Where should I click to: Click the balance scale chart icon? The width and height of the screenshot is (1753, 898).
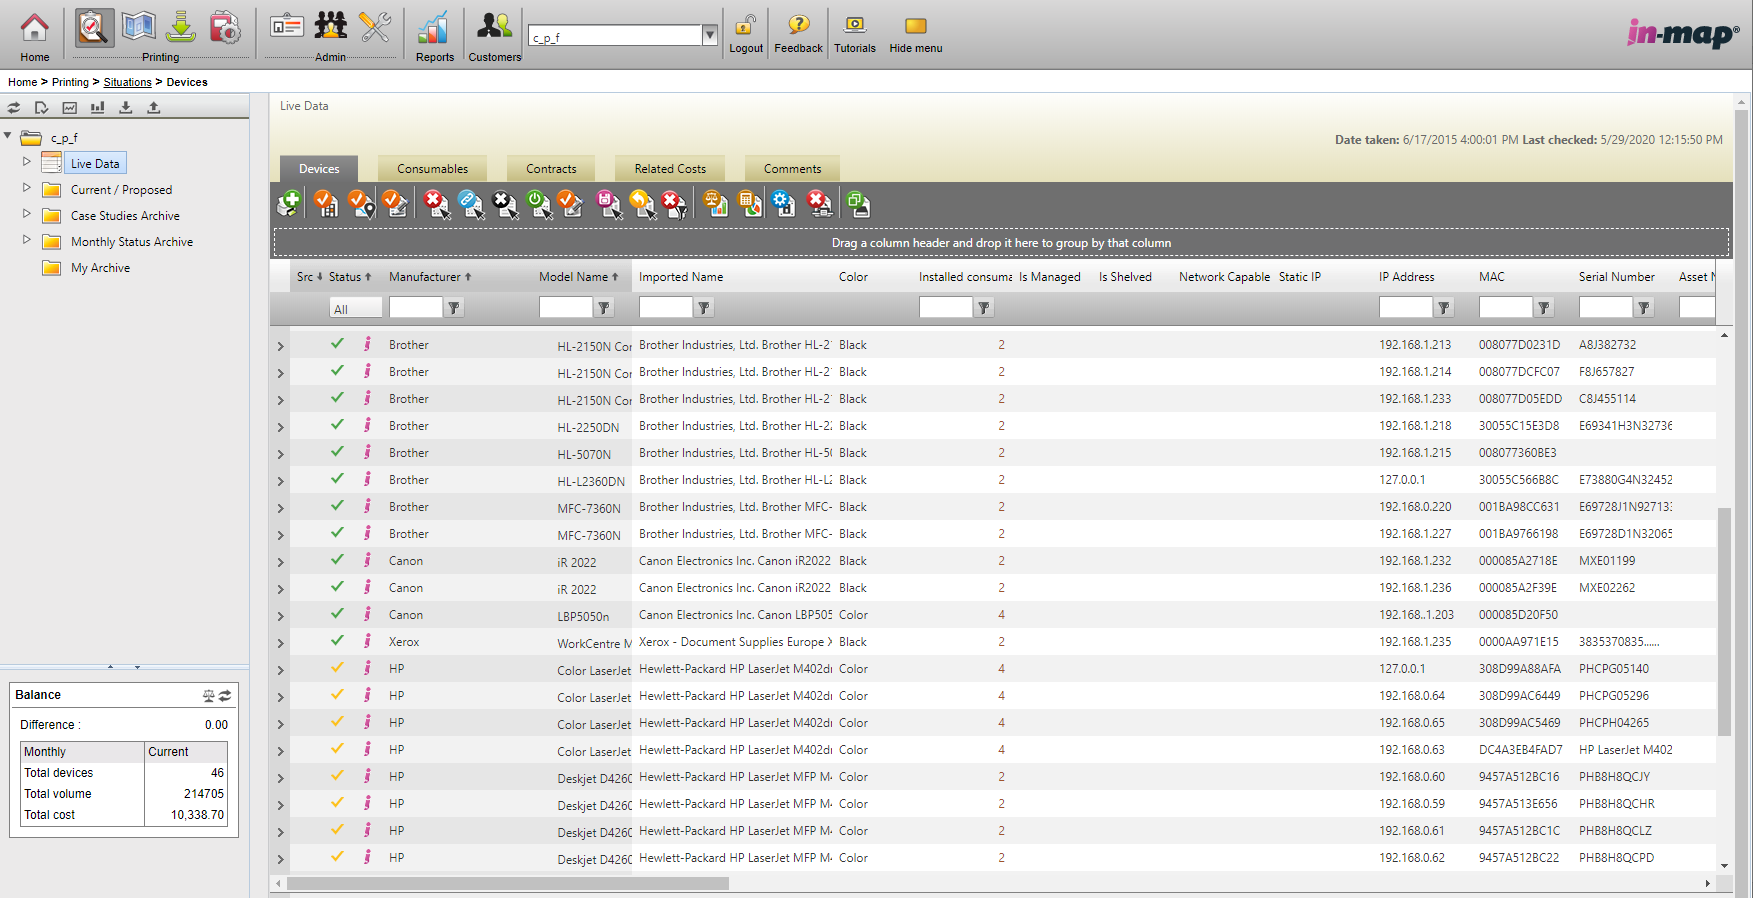coord(716,204)
